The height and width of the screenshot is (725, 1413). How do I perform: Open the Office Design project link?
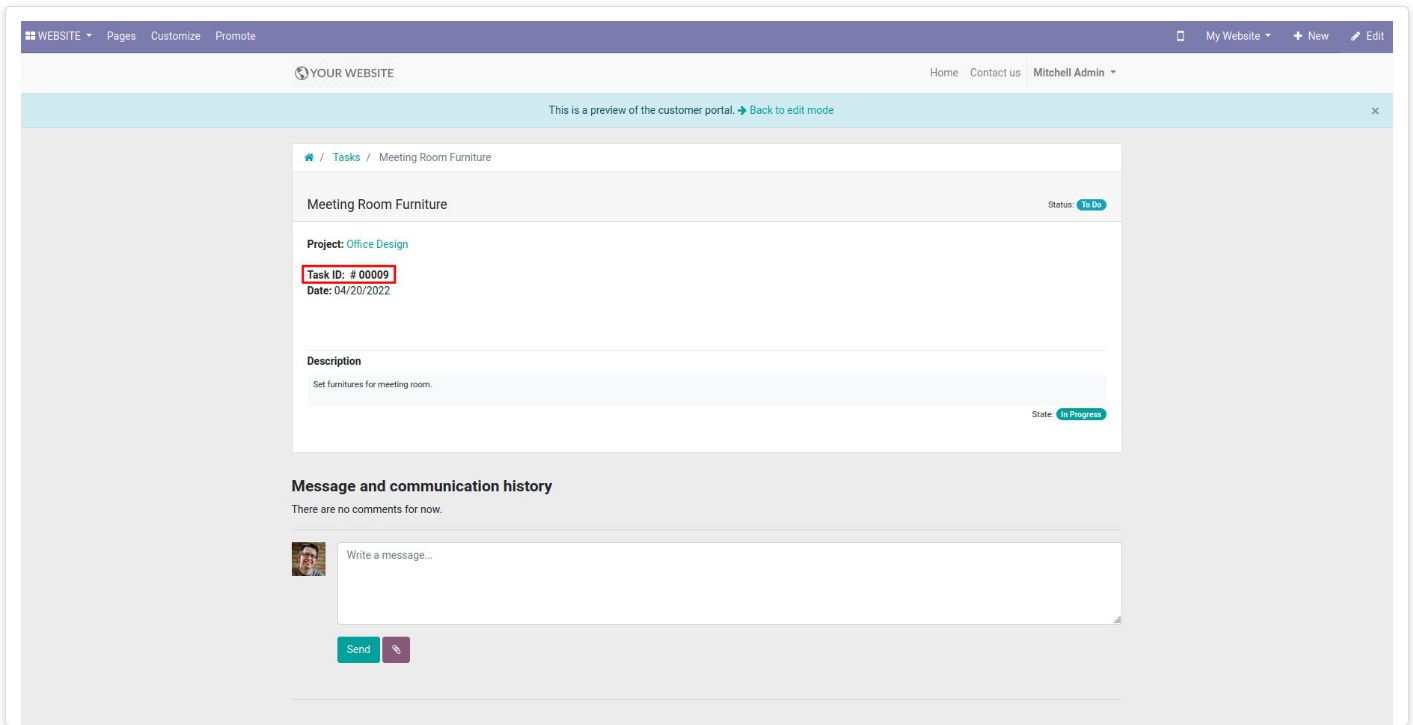pyautogui.click(x=377, y=245)
